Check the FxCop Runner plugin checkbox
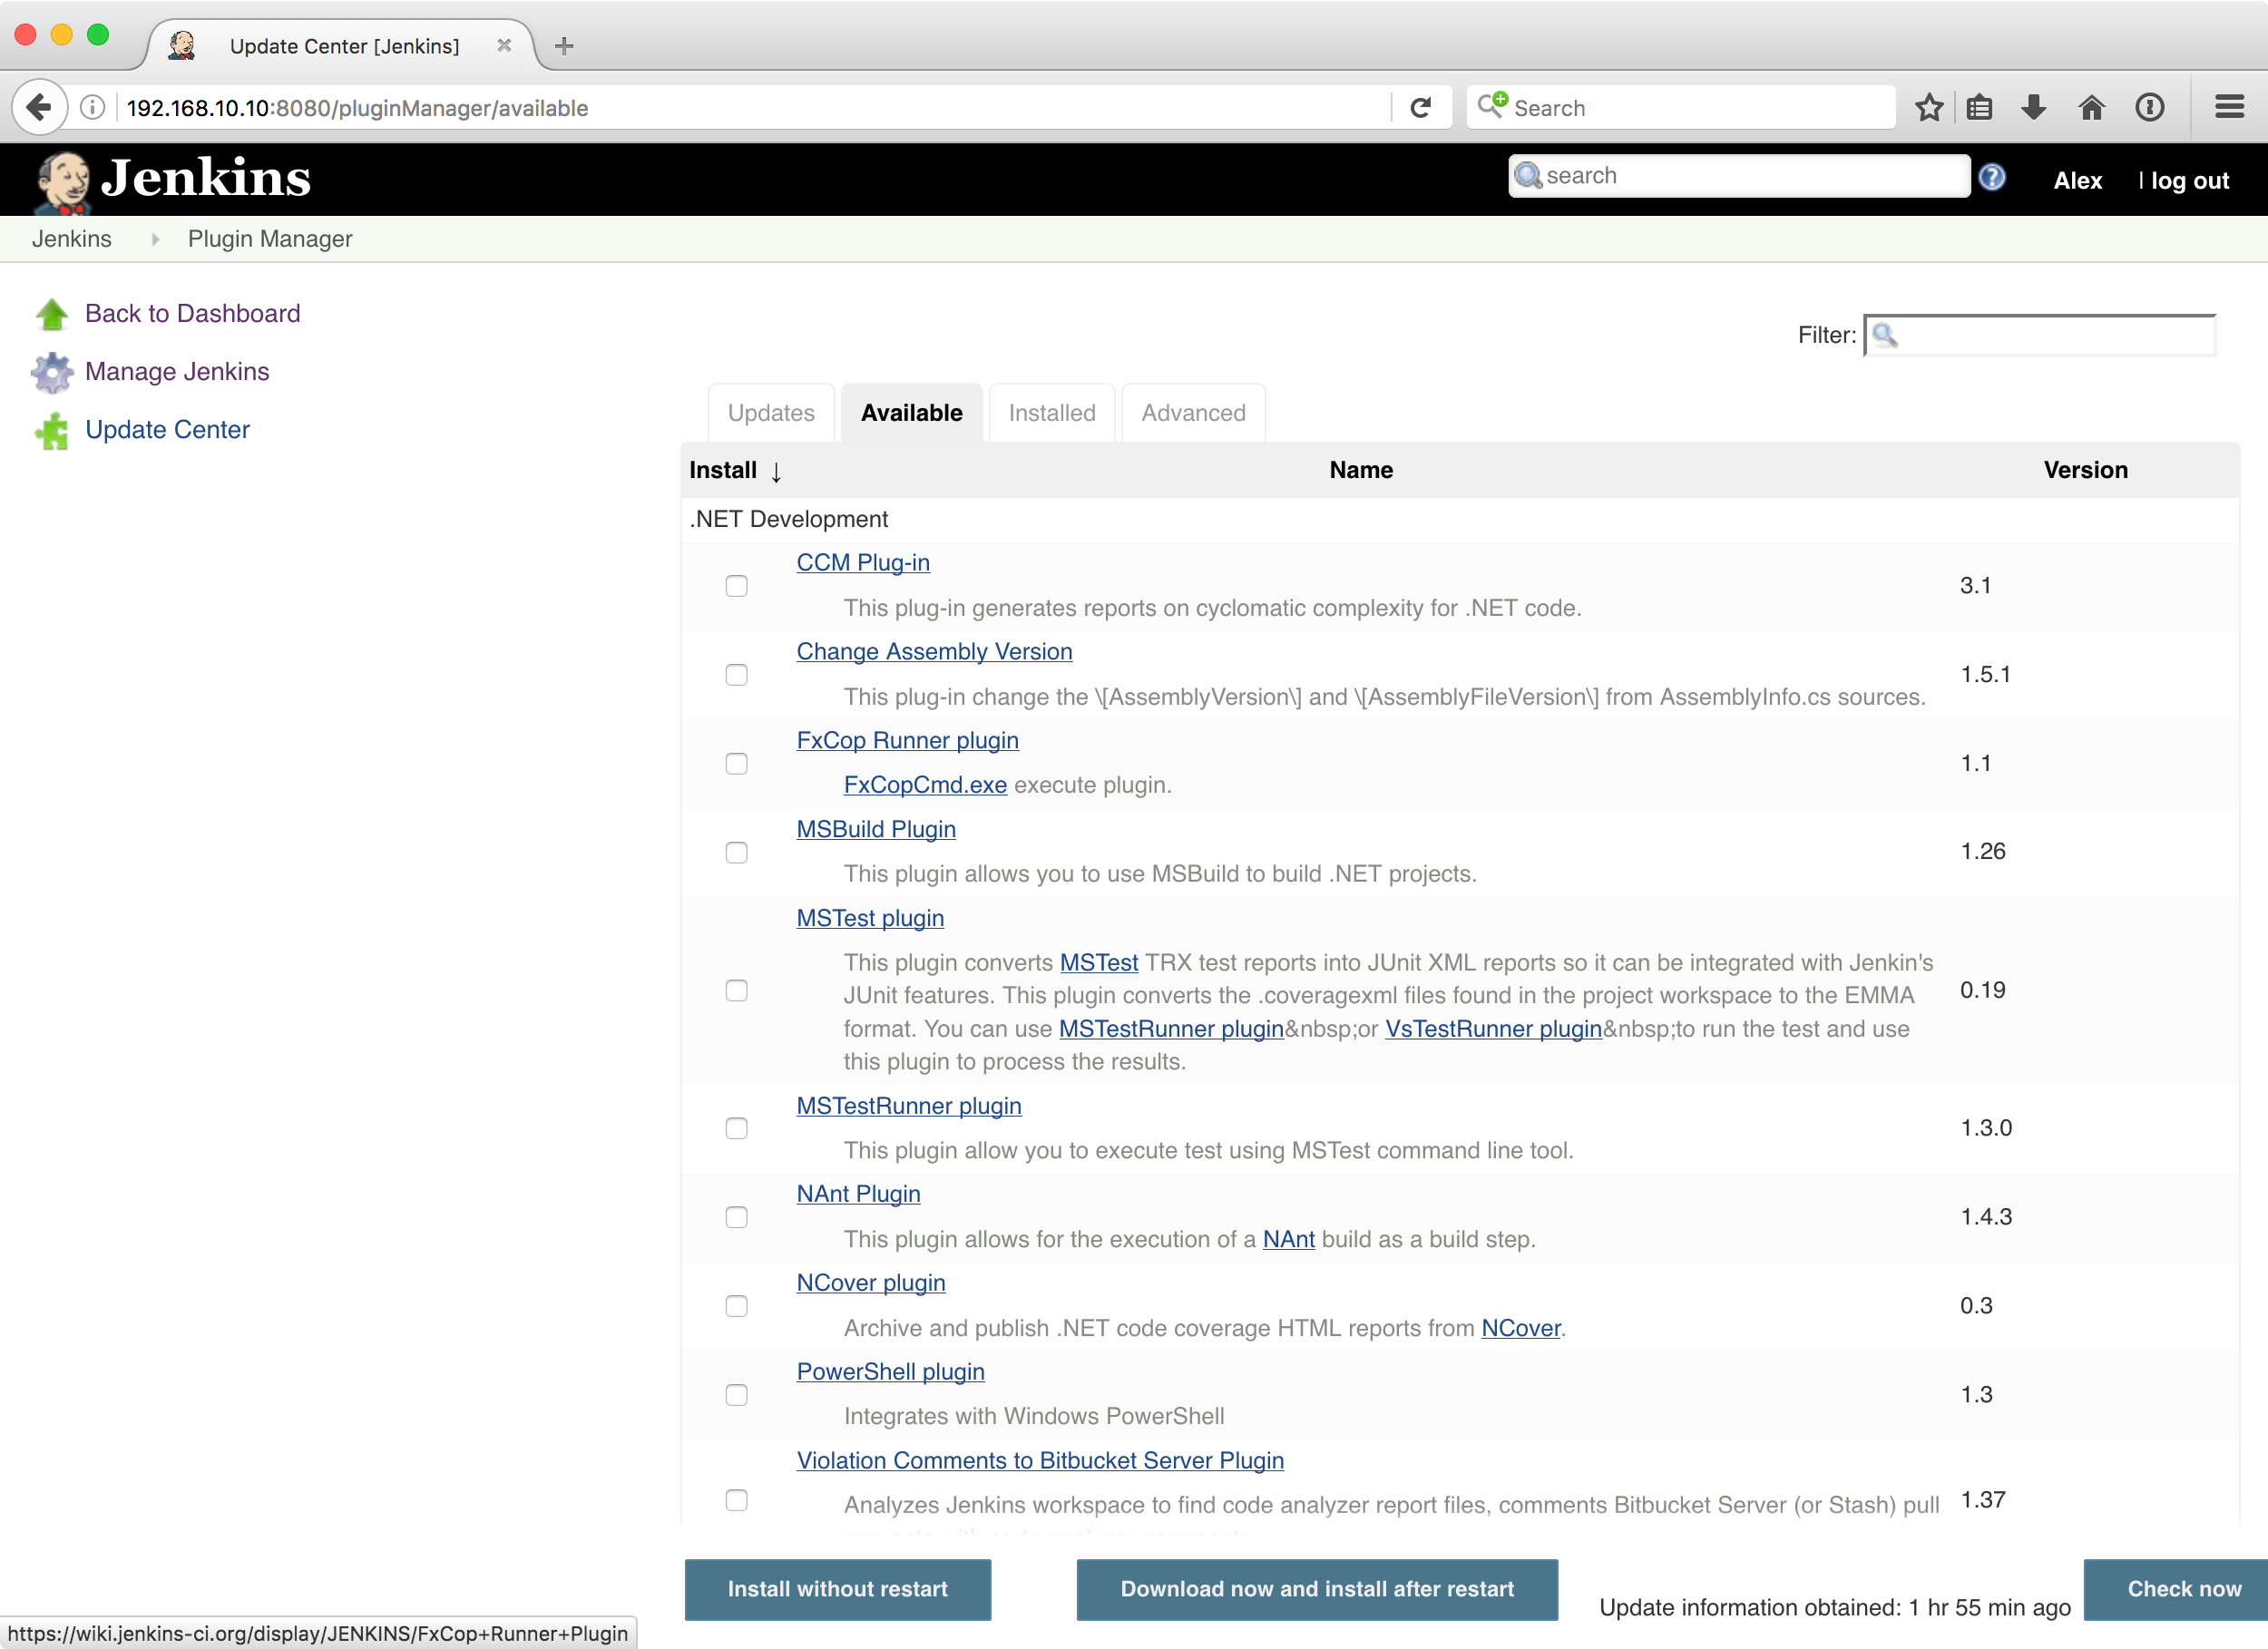The image size is (2268, 1649). tap(736, 764)
